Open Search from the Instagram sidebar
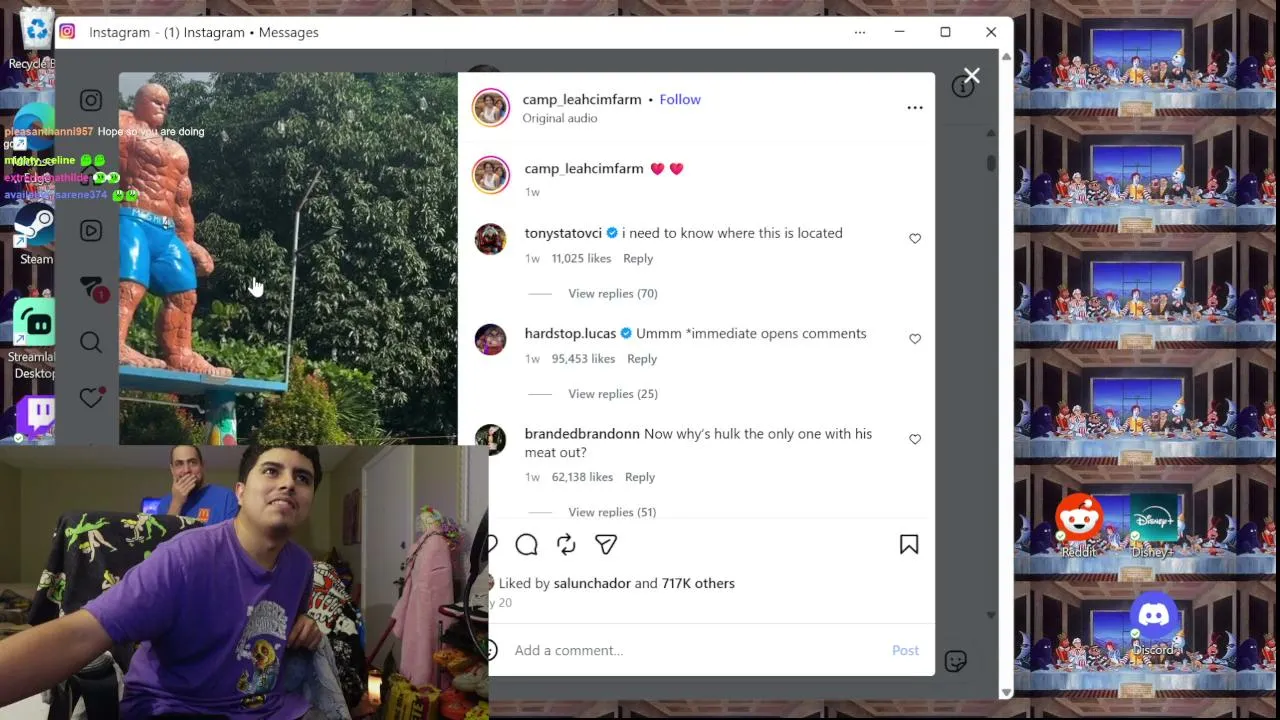Viewport: 1280px width, 720px height. click(x=91, y=343)
